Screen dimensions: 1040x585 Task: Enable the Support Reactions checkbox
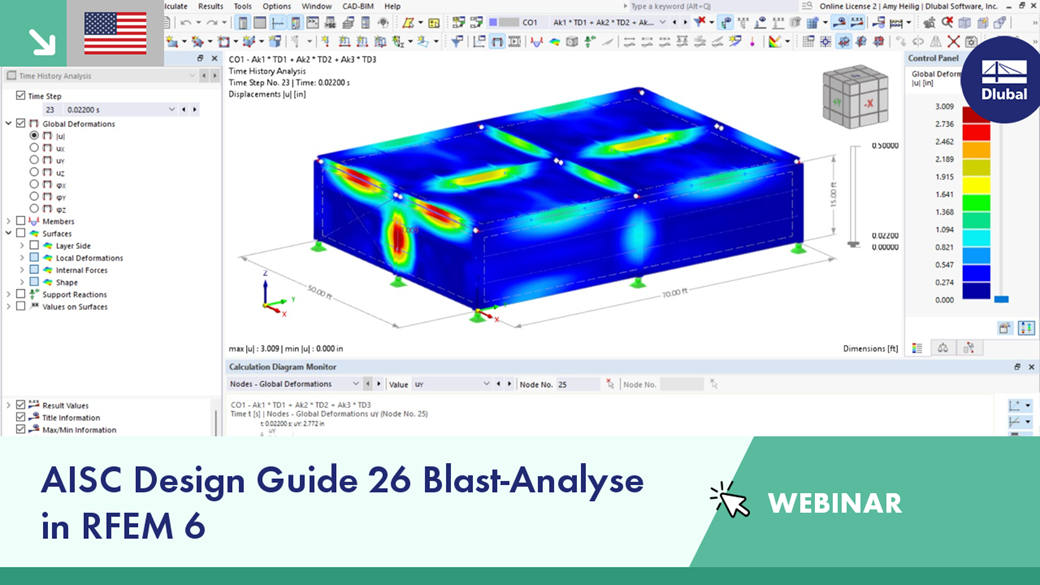(21, 294)
